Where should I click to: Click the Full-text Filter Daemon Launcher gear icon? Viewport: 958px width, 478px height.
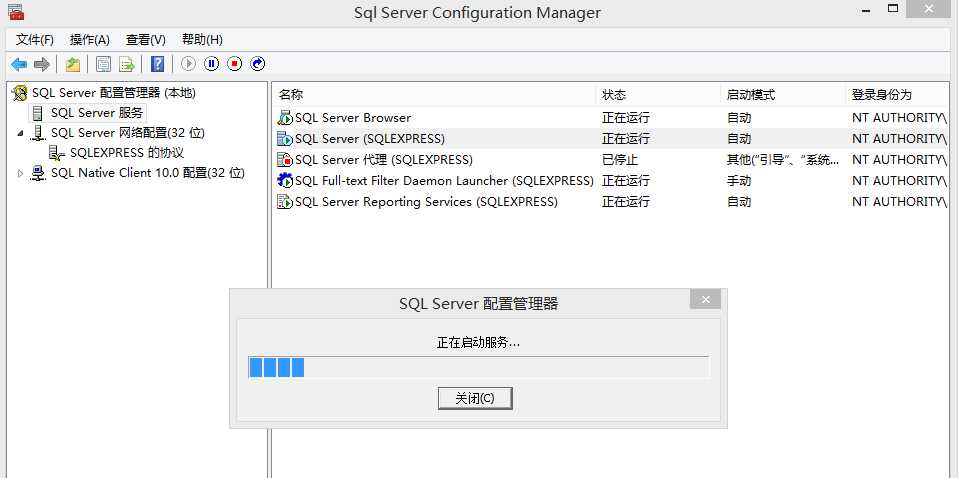(285, 181)
